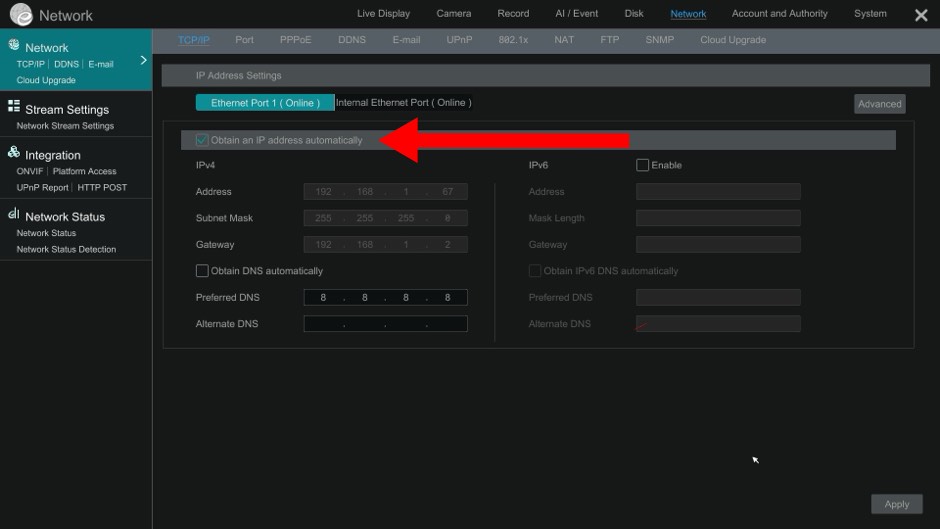The width and height of the screenshot is (940, 529).
Task: Open Cloud Upgrade link in sidebar
Action: (46, 80)
